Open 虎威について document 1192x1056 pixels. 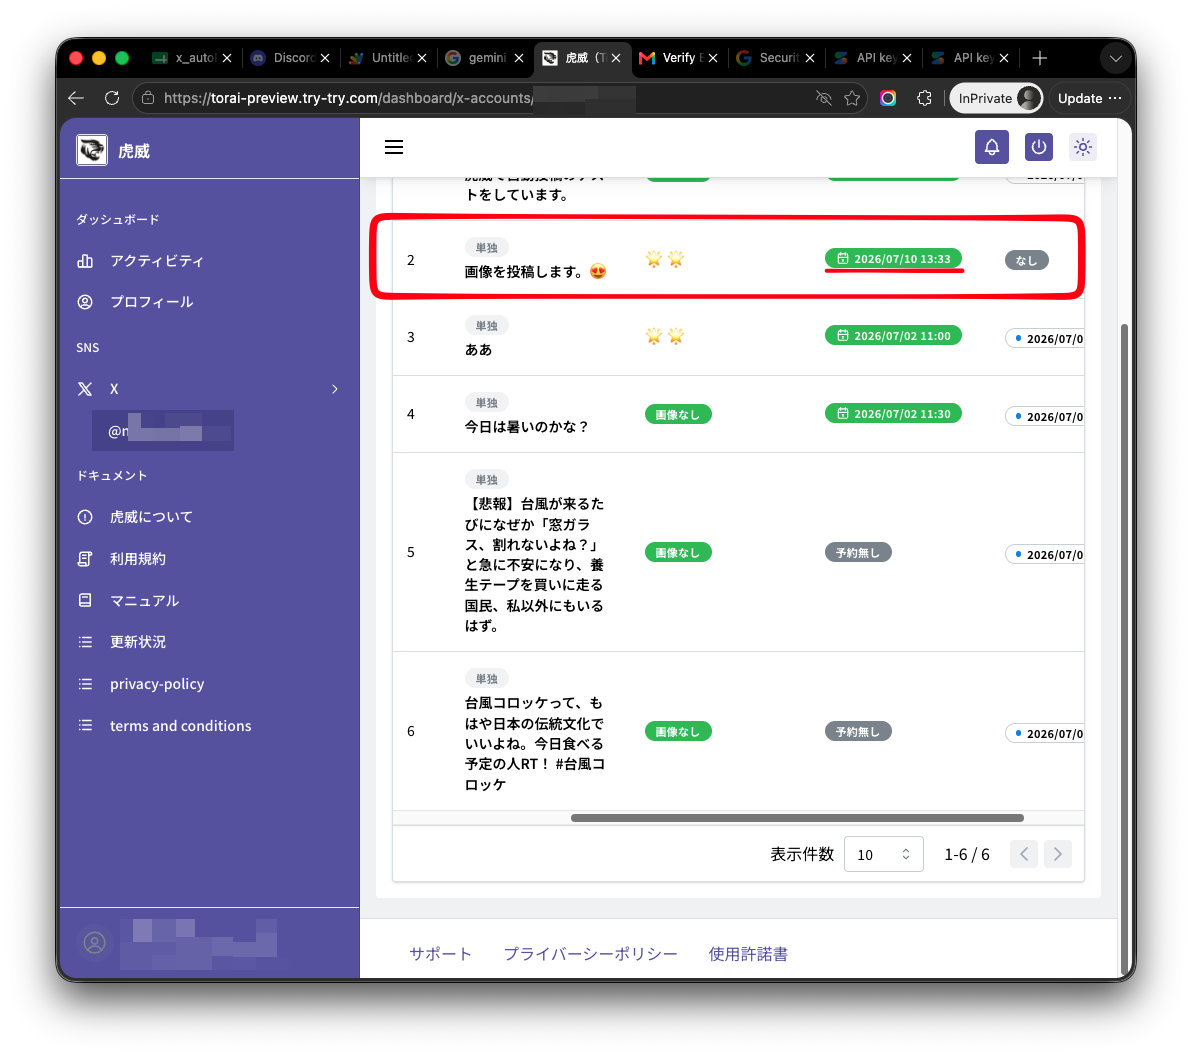(x=151, y=517)
